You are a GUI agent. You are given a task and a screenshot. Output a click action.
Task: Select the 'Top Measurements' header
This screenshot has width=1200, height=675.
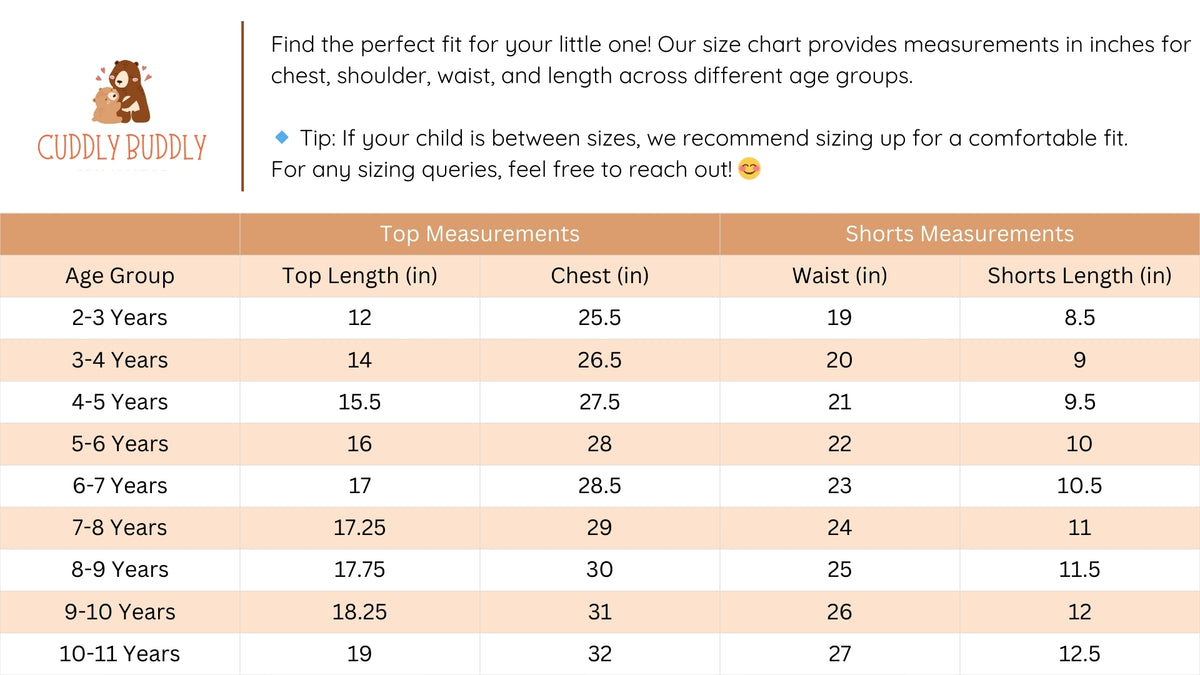(x=479, y=234)
